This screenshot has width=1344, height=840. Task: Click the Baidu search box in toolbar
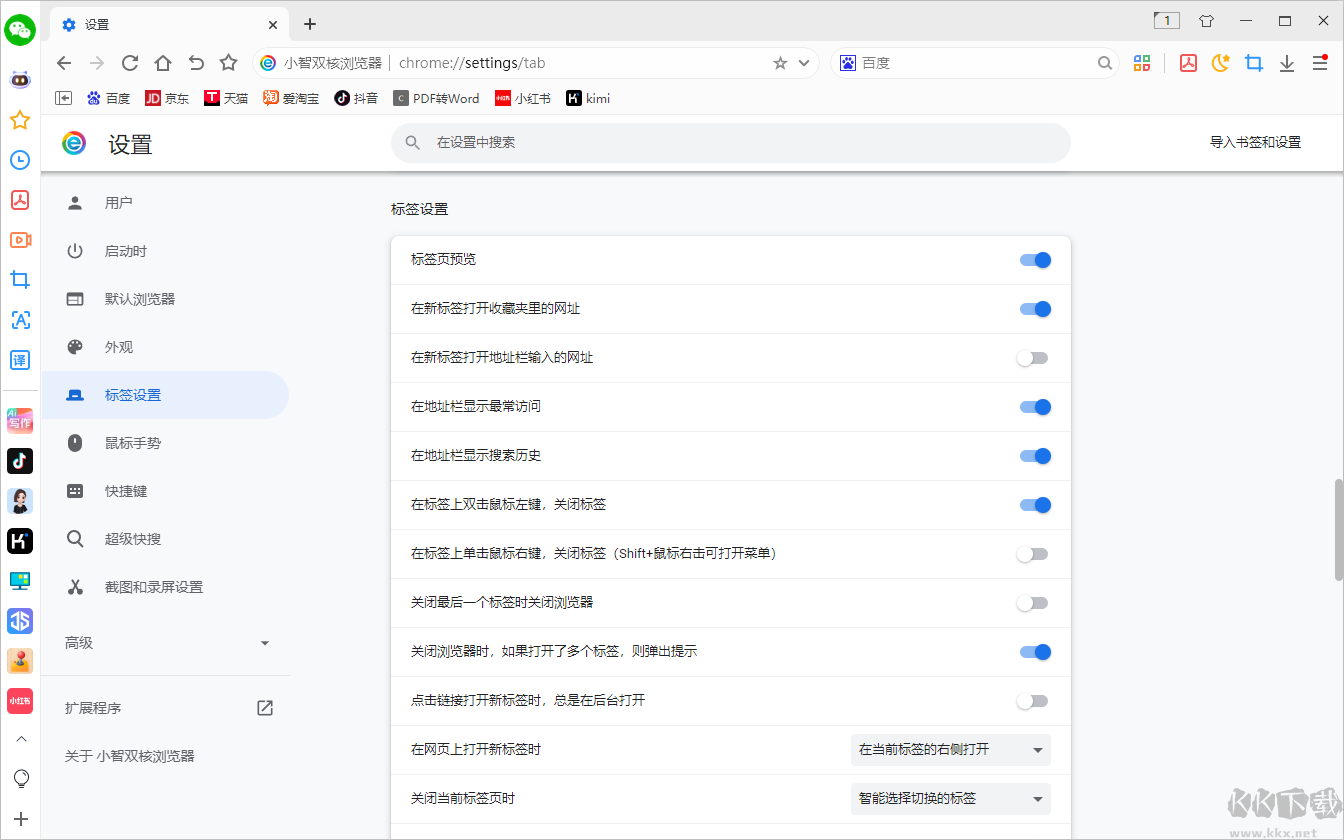click(x=975, y=63)
